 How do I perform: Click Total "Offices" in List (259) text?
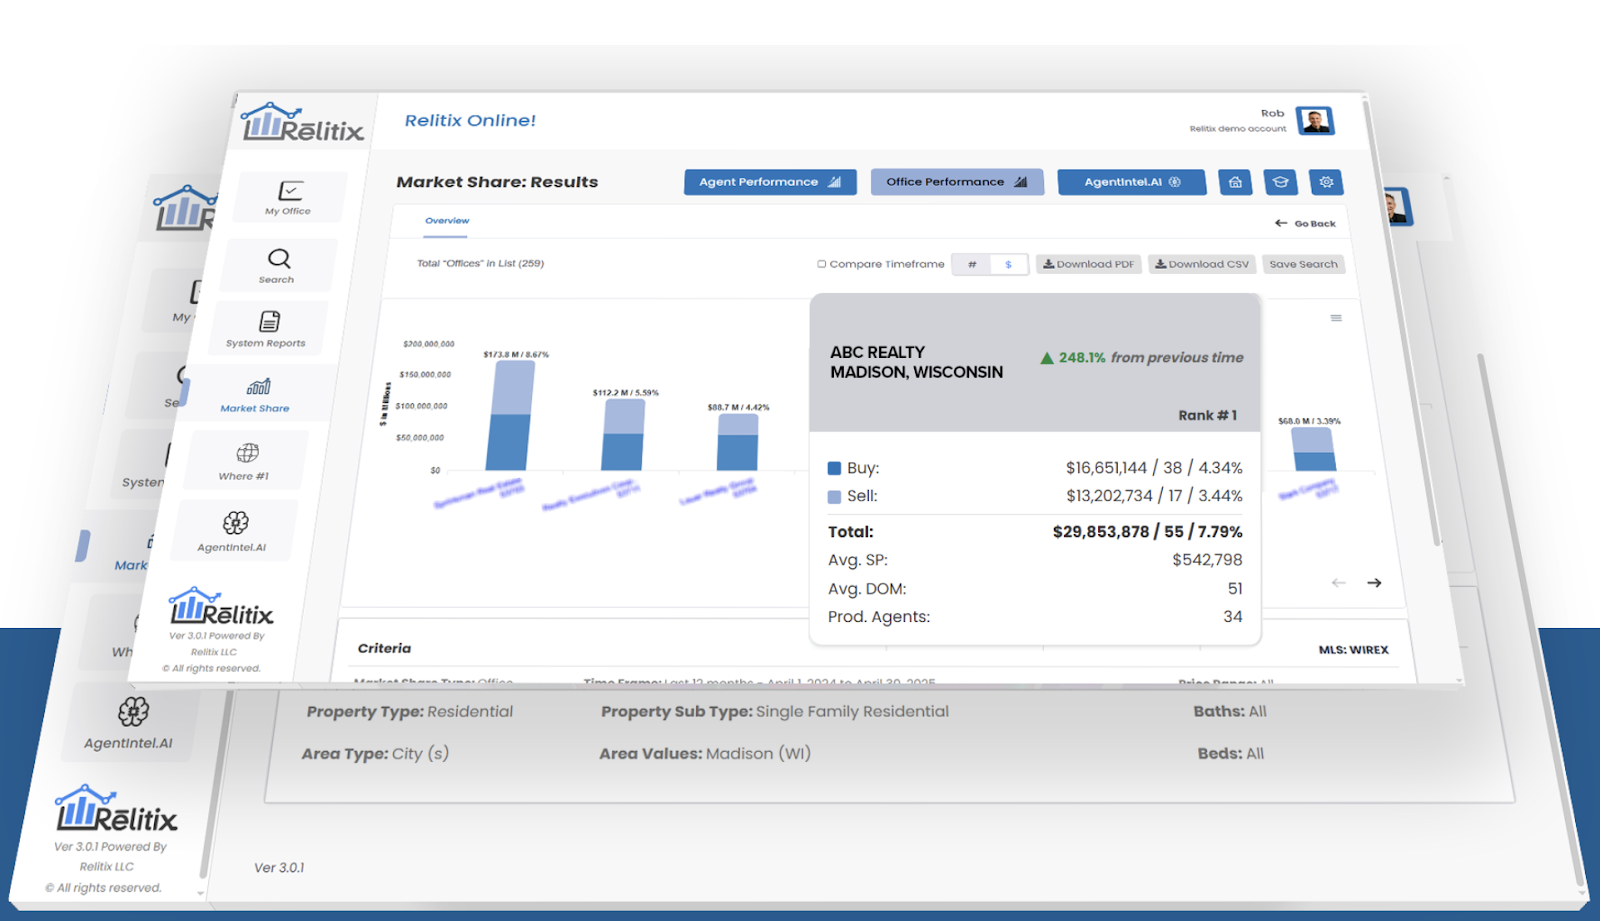click(480, 264)
